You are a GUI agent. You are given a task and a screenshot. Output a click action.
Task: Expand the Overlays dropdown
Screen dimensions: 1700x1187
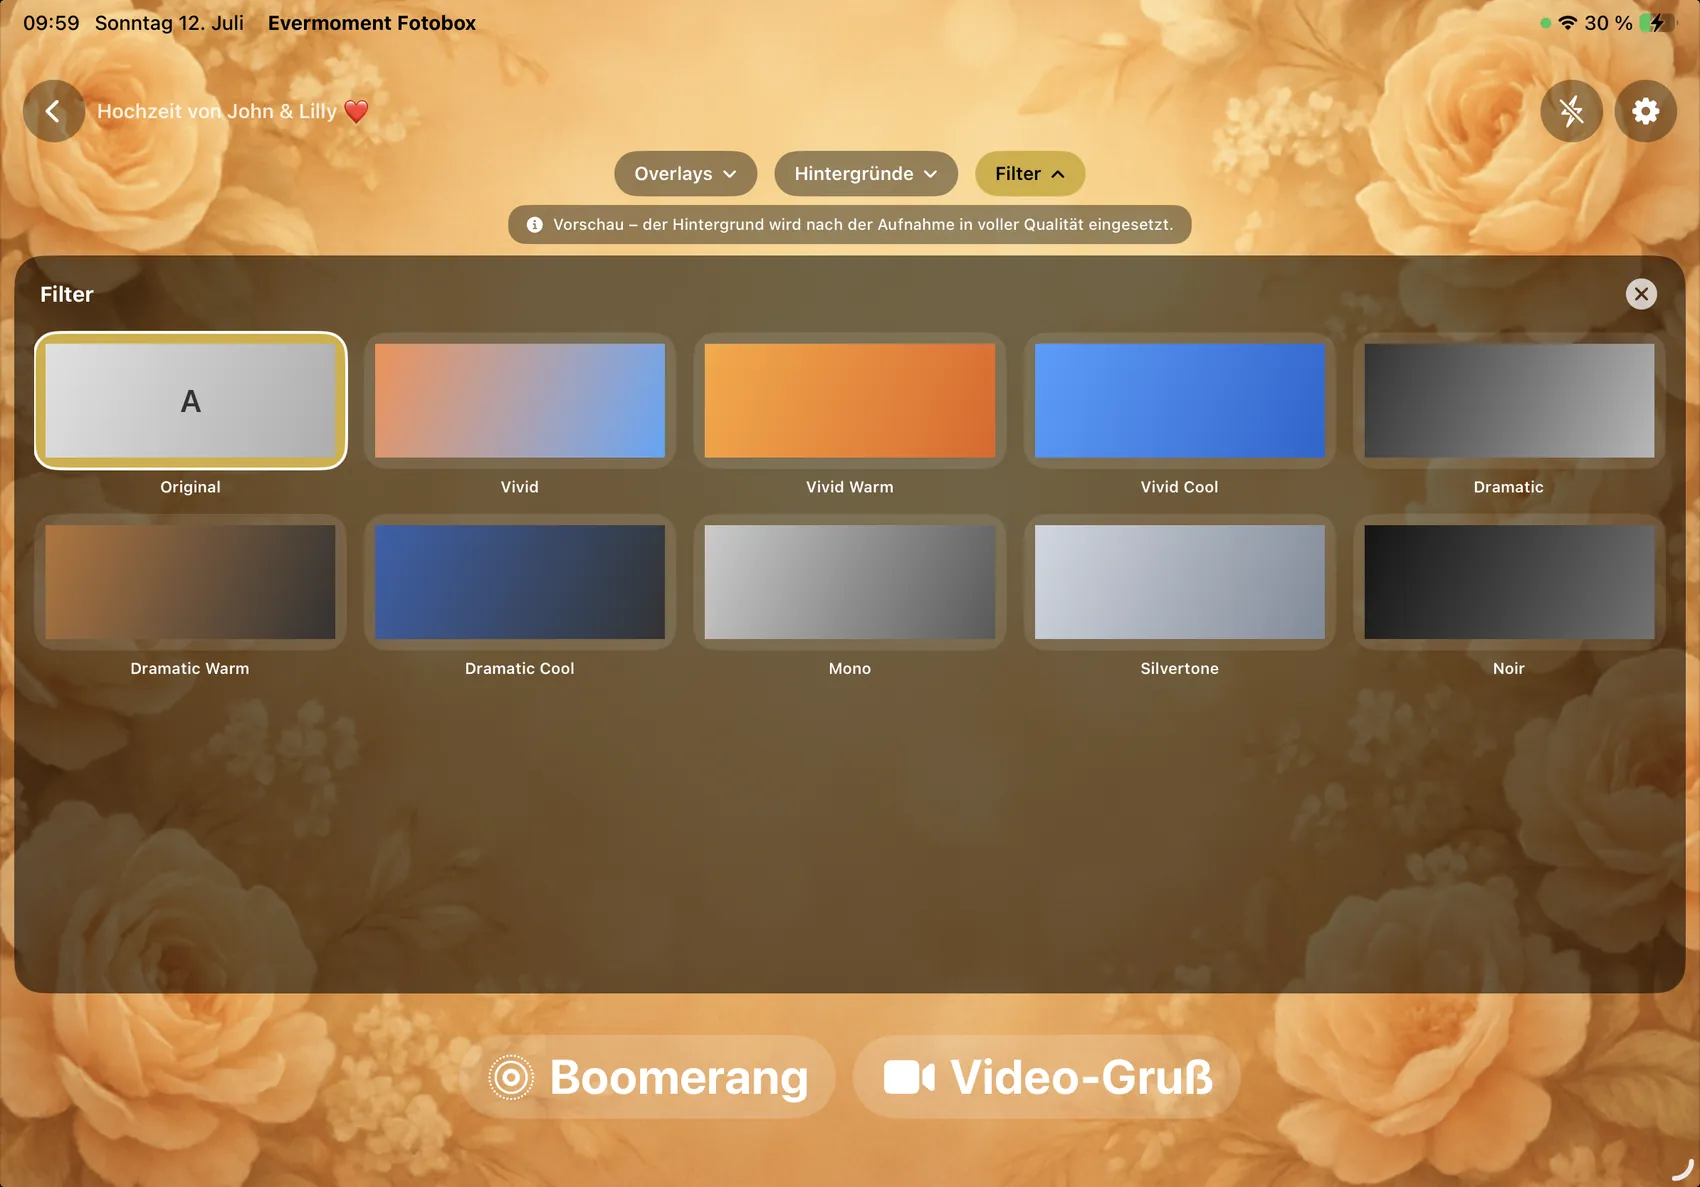[x=686, y=174]
